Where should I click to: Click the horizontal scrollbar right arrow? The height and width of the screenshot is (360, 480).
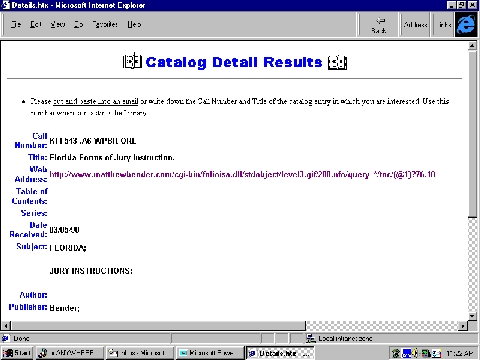(x=463, y=326)
